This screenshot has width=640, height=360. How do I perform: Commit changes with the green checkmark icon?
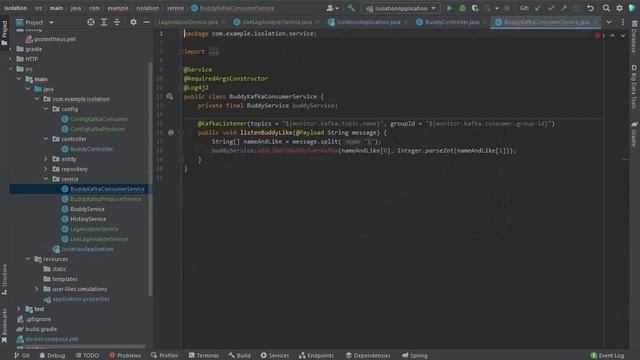[551, 8]
